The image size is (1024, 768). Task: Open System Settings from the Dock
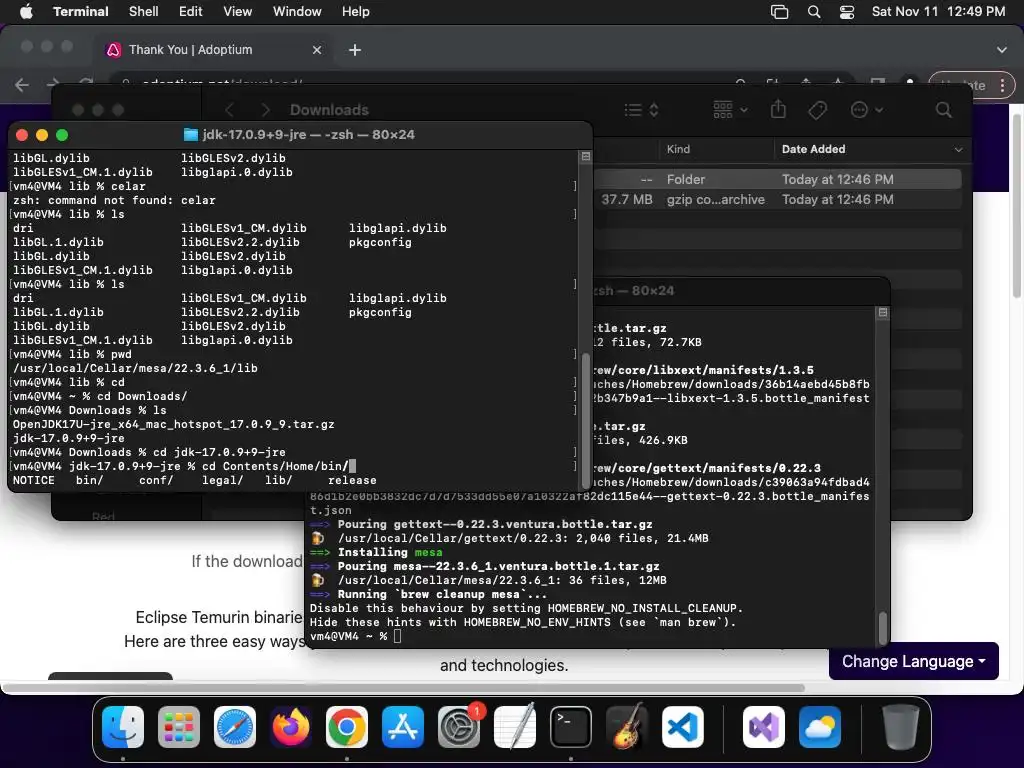(x=459, y=727)
